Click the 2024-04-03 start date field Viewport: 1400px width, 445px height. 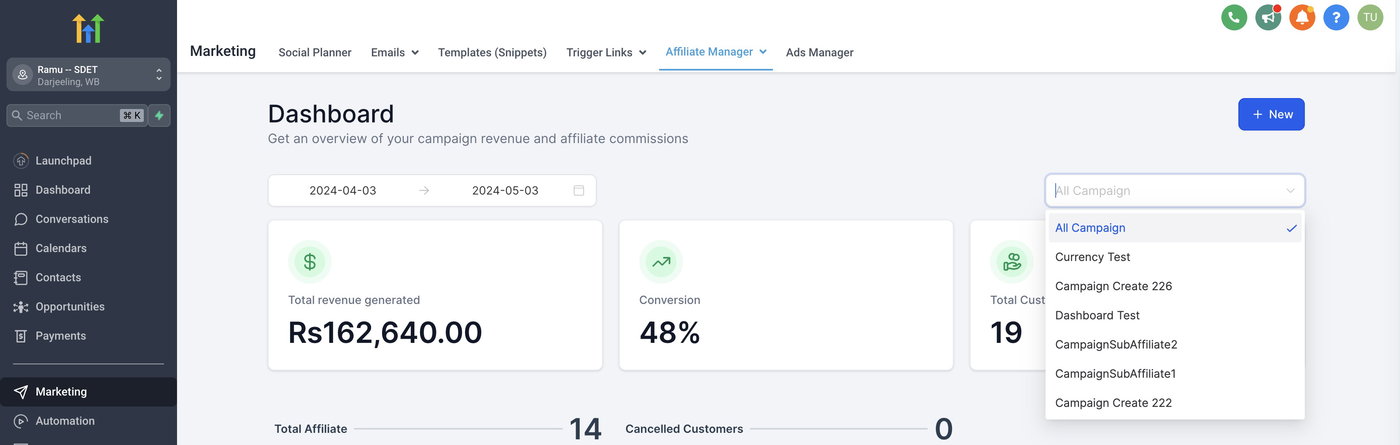click(343, 190)
